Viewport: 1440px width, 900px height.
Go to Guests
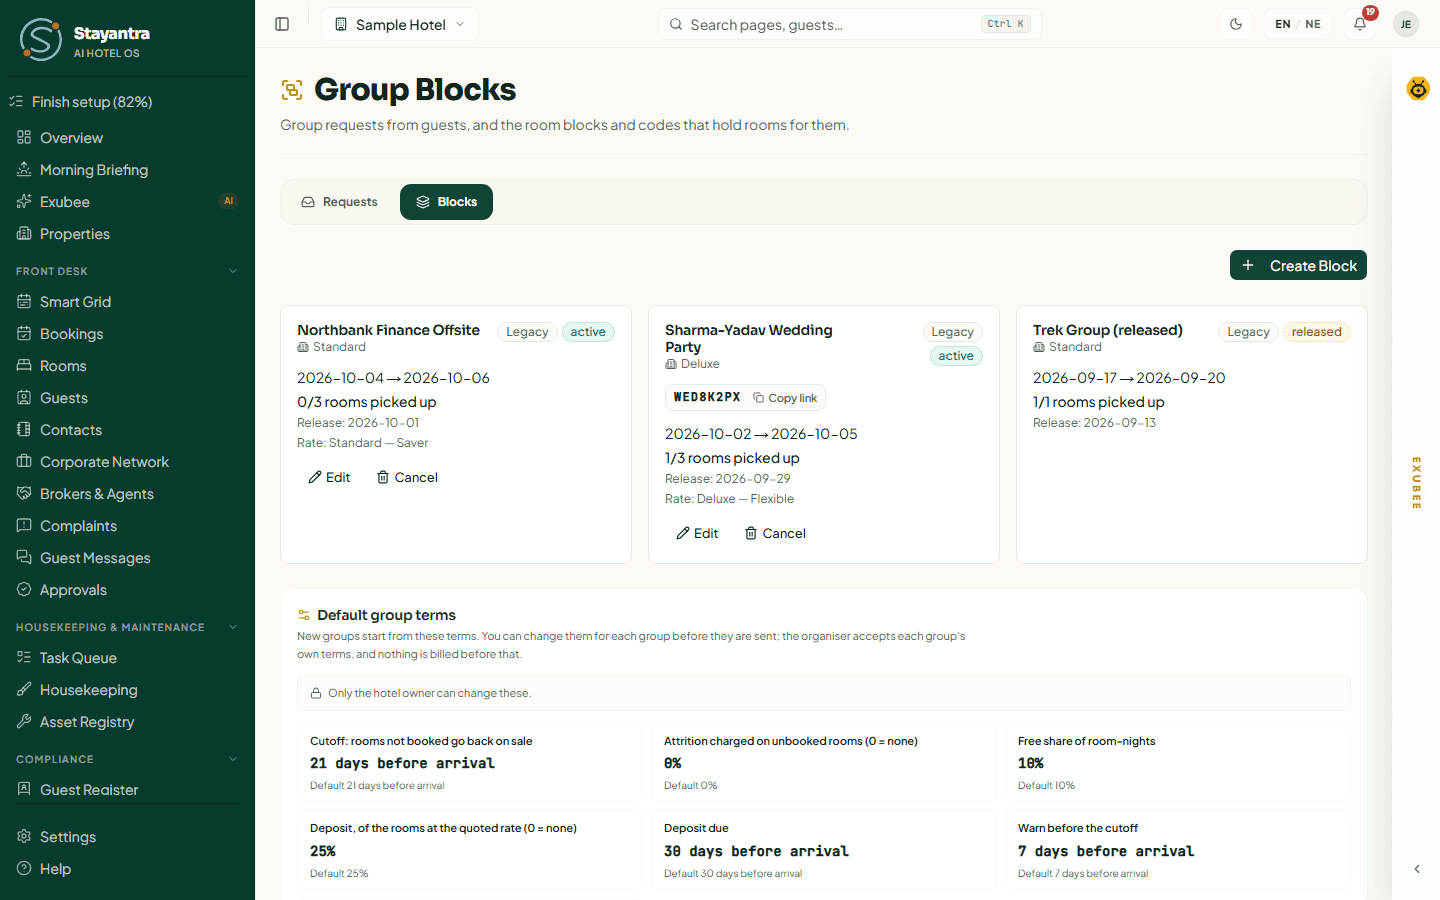127,398
